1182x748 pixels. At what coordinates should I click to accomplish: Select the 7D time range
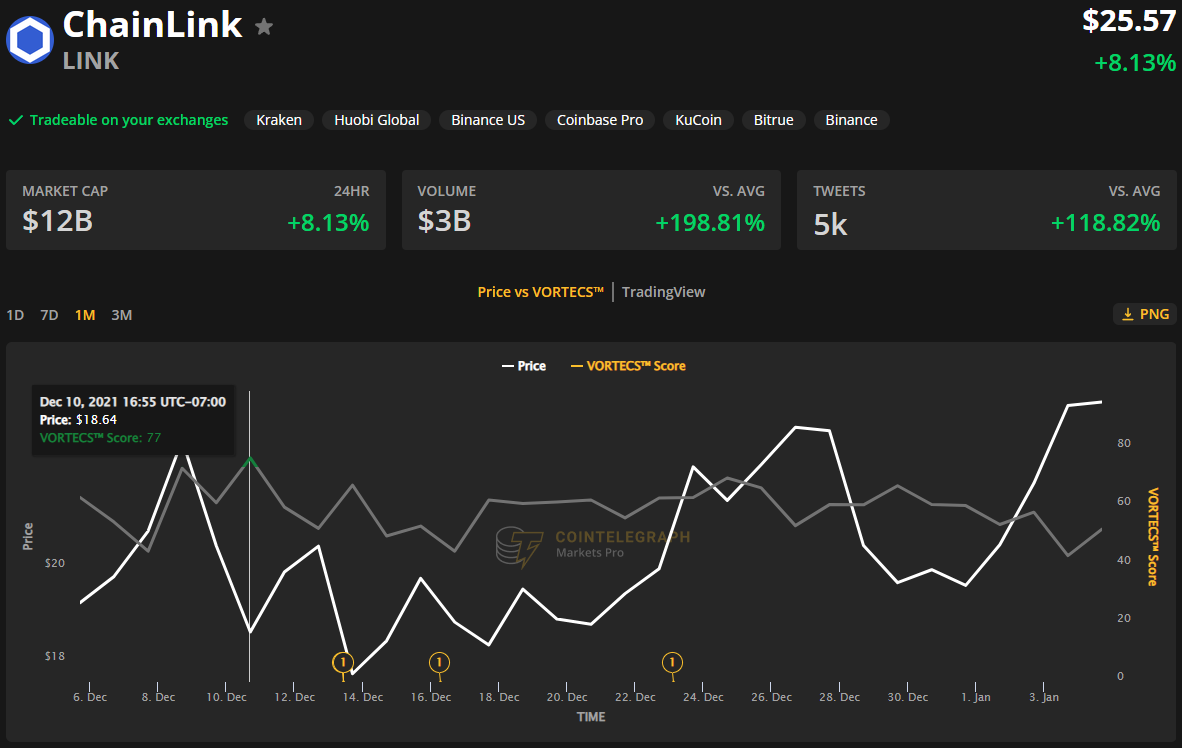49,315
